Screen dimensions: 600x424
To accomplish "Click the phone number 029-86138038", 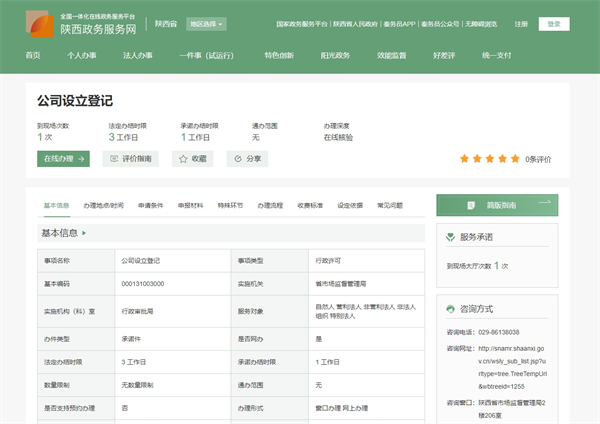I will (499, 332).
